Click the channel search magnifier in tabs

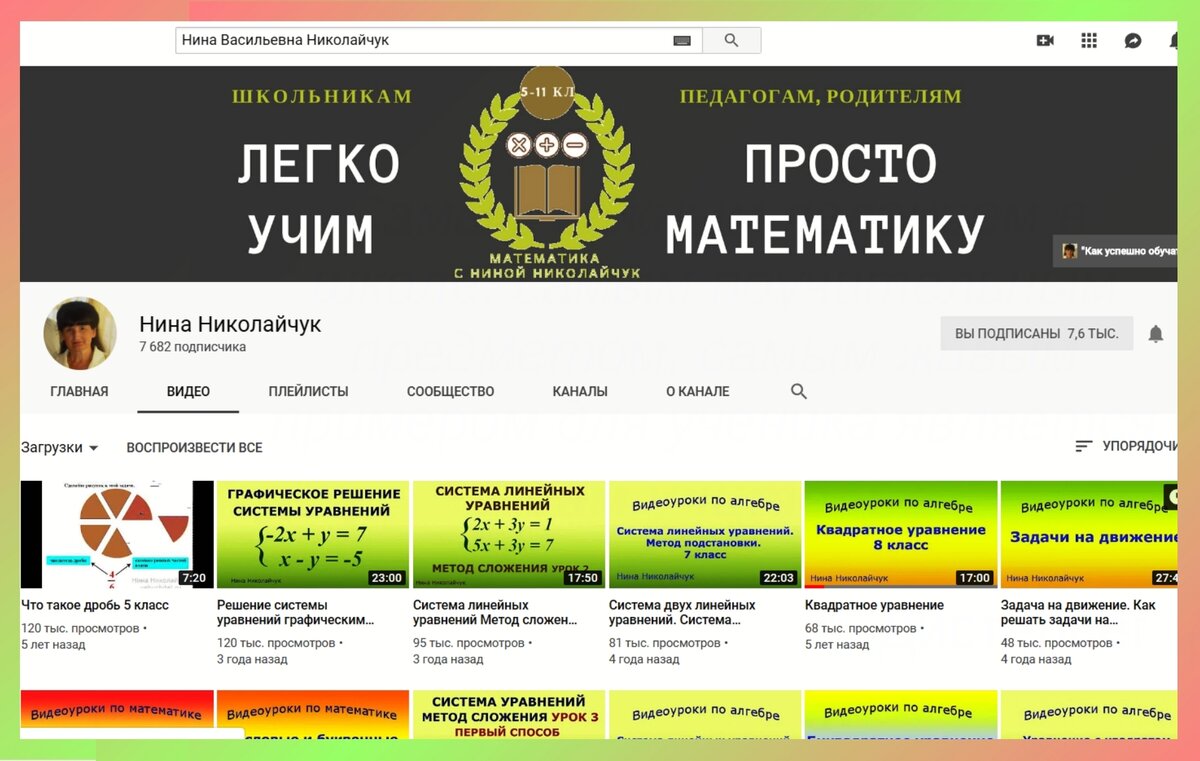tap(799, 391)
